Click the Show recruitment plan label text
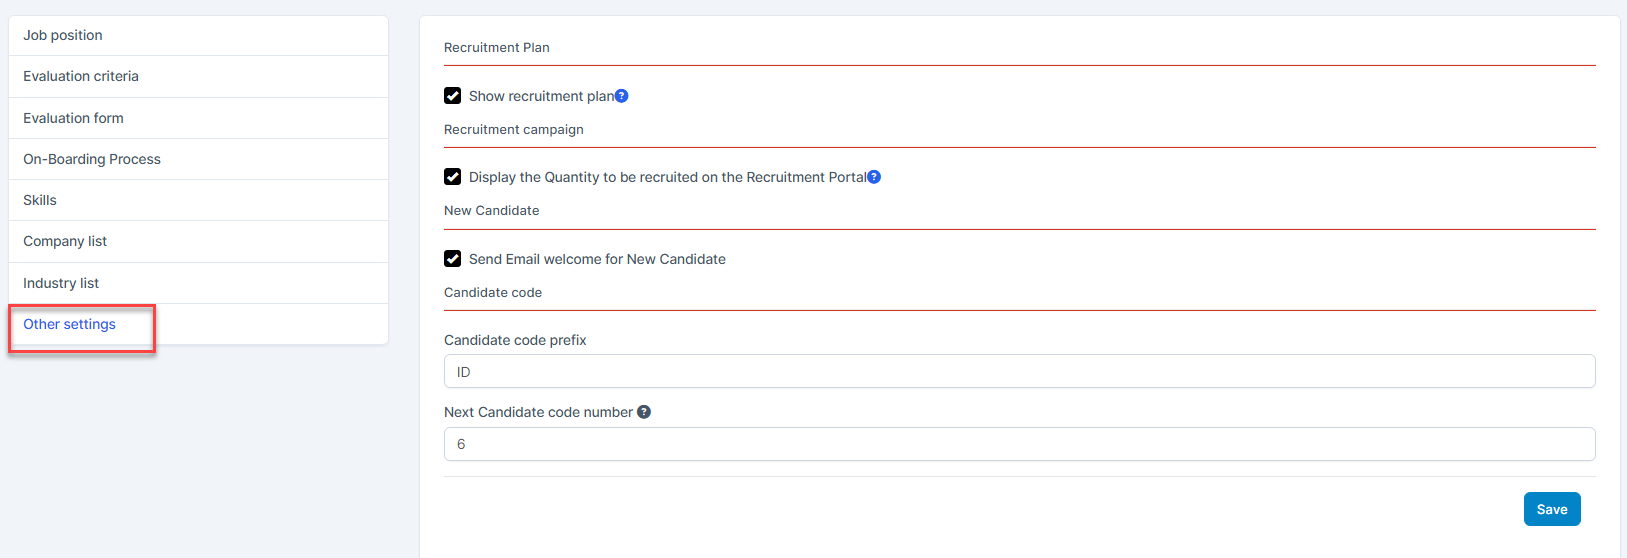Image resolution: width=1627 pixels, height=558 pixels. click(x=541, y=96)
